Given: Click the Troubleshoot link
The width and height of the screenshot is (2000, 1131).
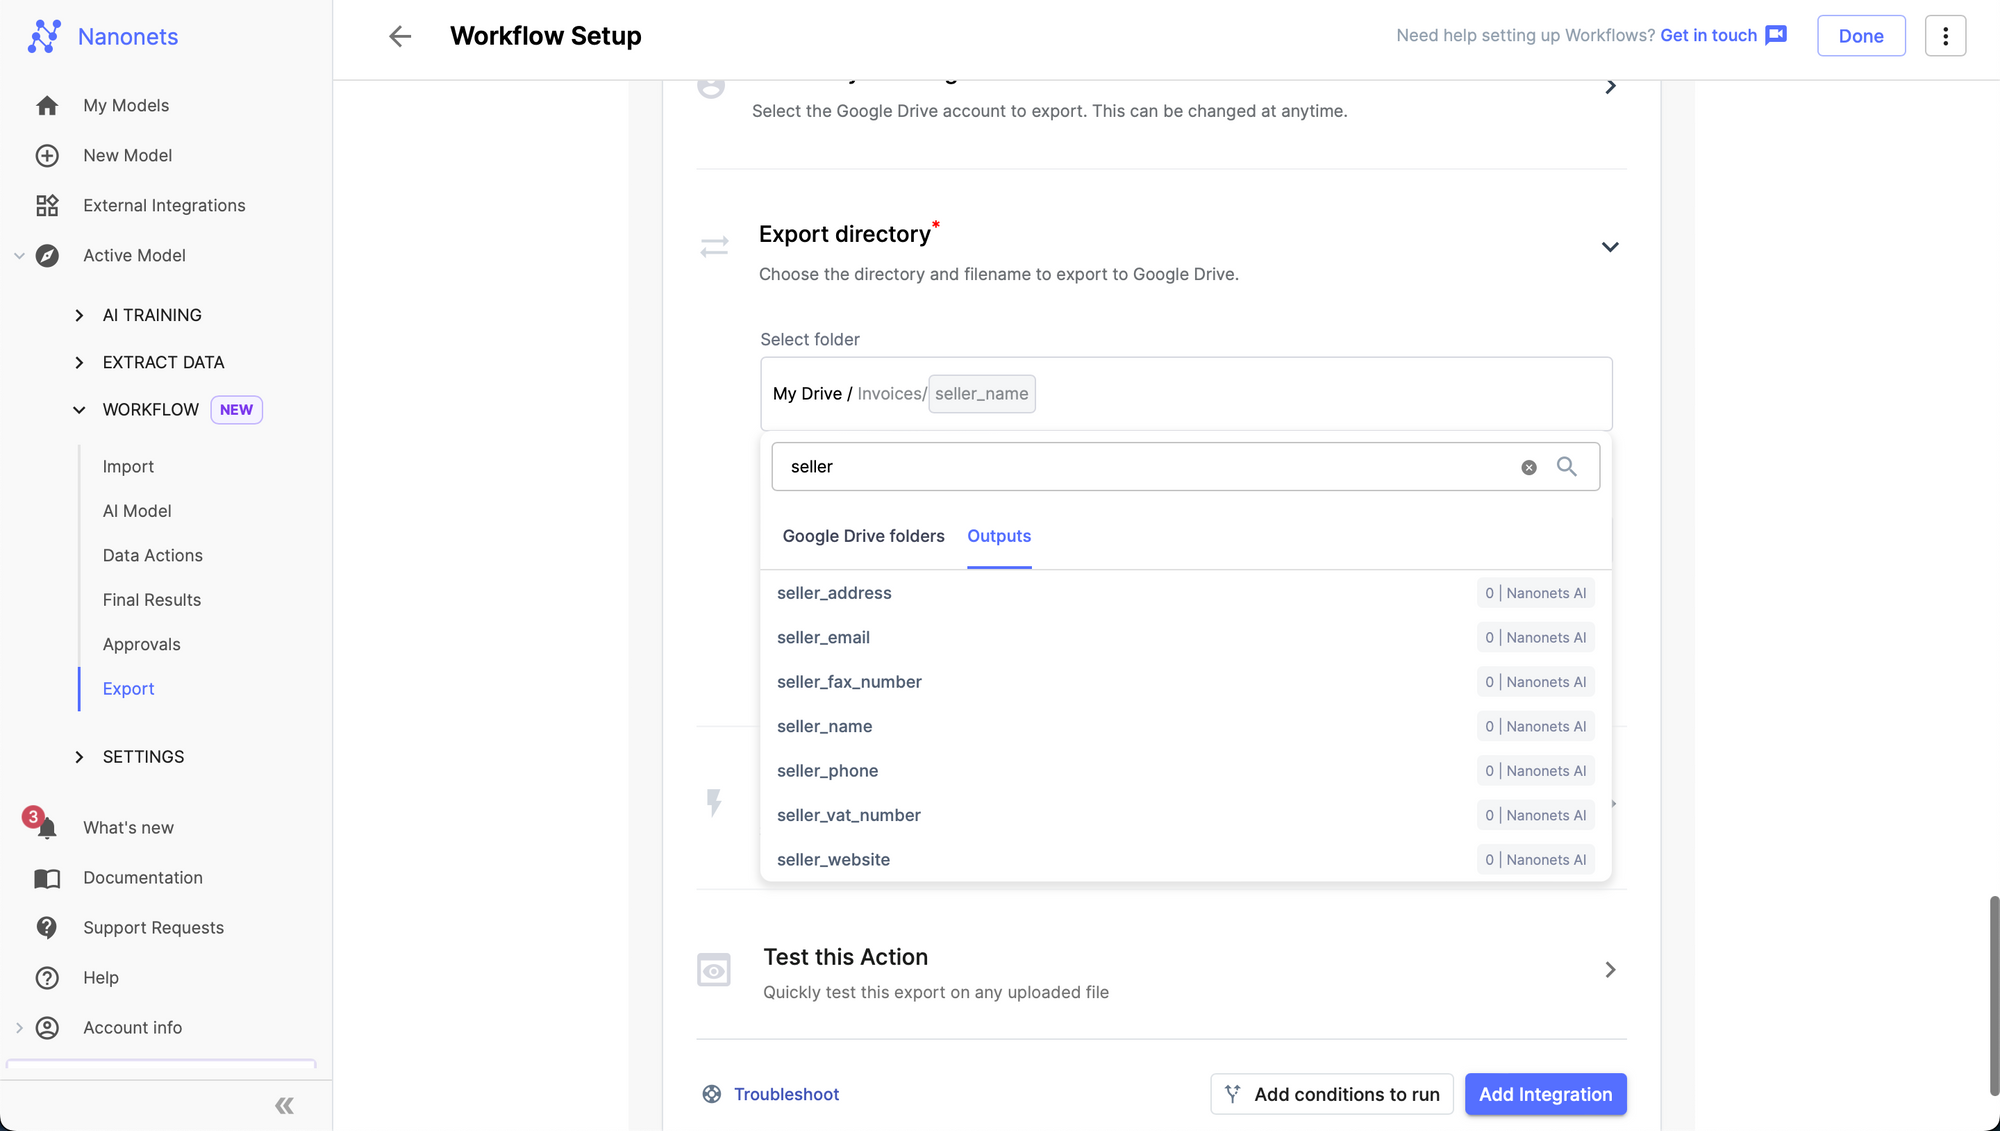Looking at the screenshot, I should (x=785, y=1094).
